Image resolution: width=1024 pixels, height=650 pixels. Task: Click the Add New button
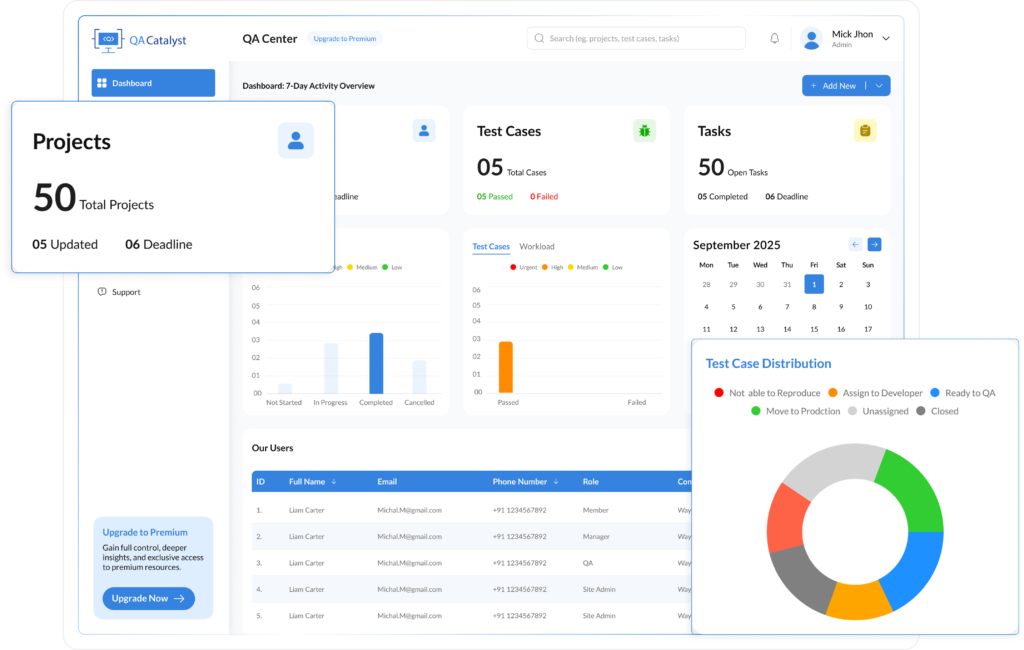(833, 86)
